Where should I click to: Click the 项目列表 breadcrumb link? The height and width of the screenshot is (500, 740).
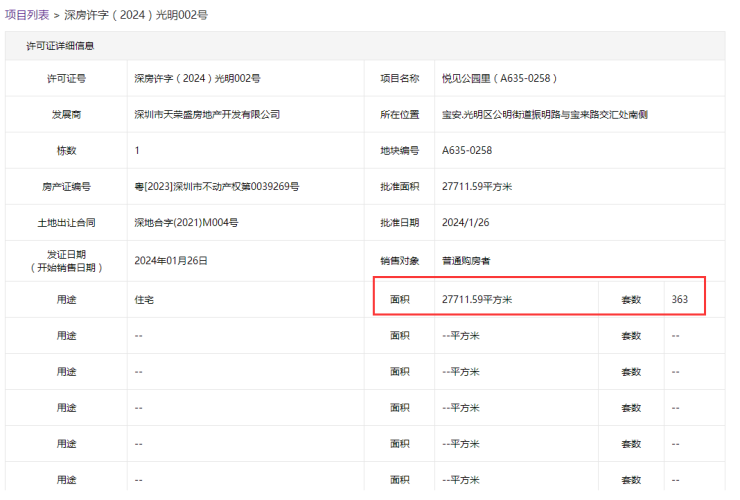27,15
